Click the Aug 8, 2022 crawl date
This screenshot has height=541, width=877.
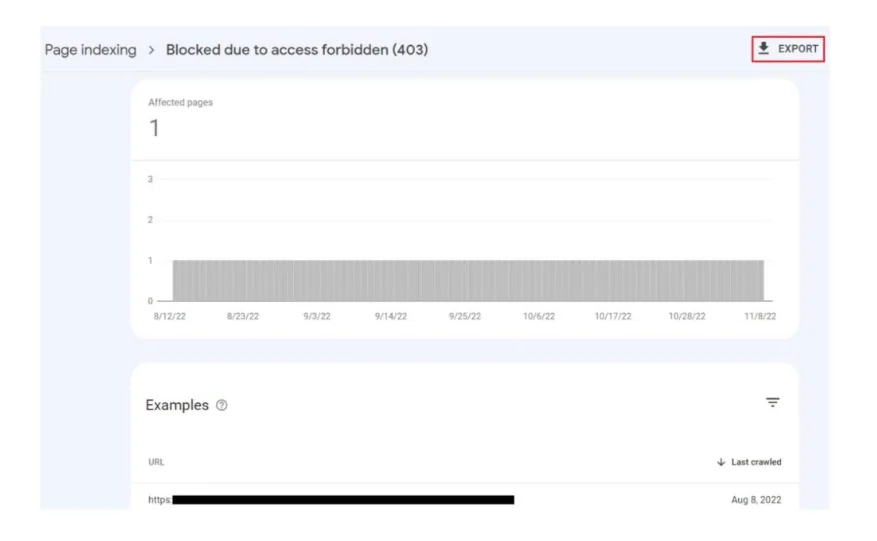tap(756, 500)
